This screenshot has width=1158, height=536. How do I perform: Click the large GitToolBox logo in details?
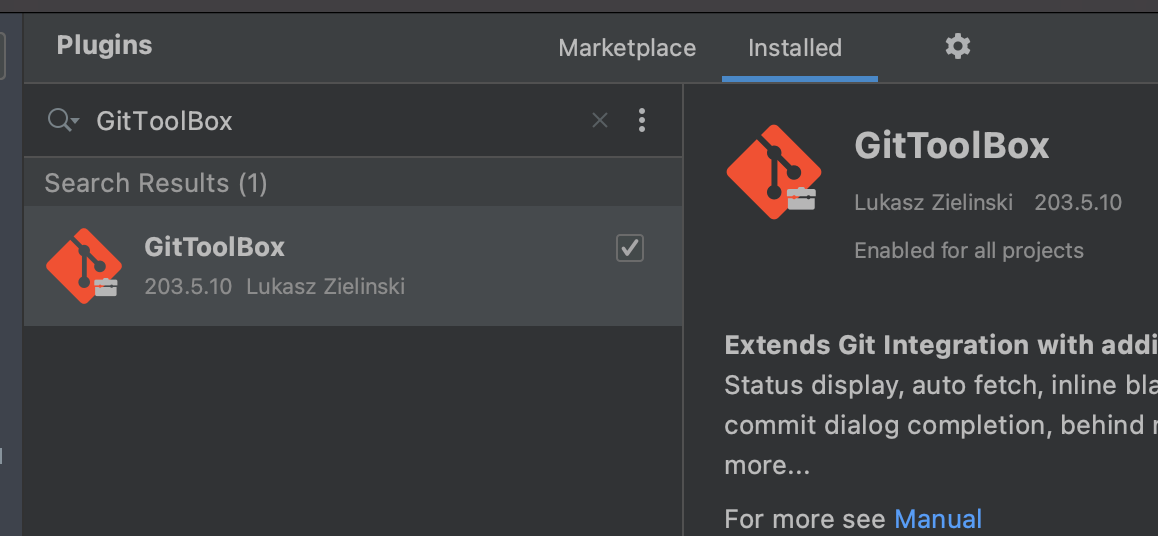[773, 172]
